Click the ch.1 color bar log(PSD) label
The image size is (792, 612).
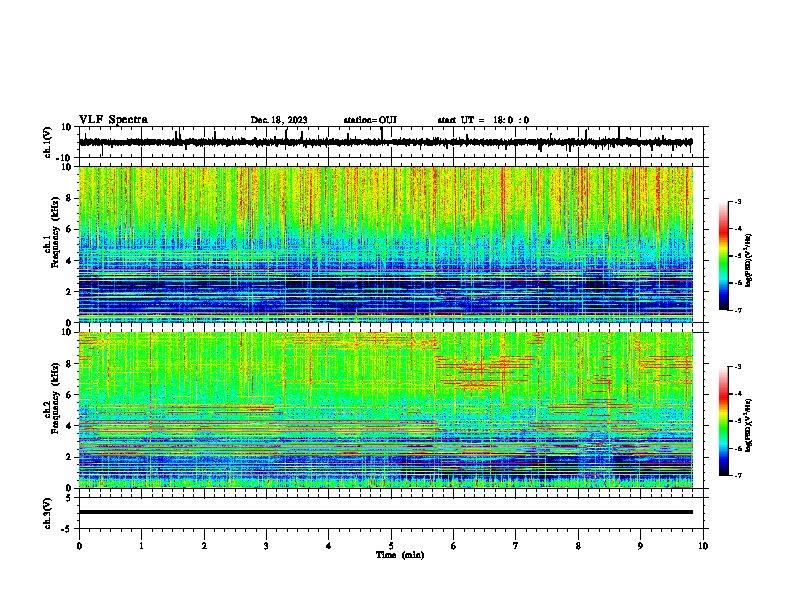pyautogui.click(x=748, y=261)
